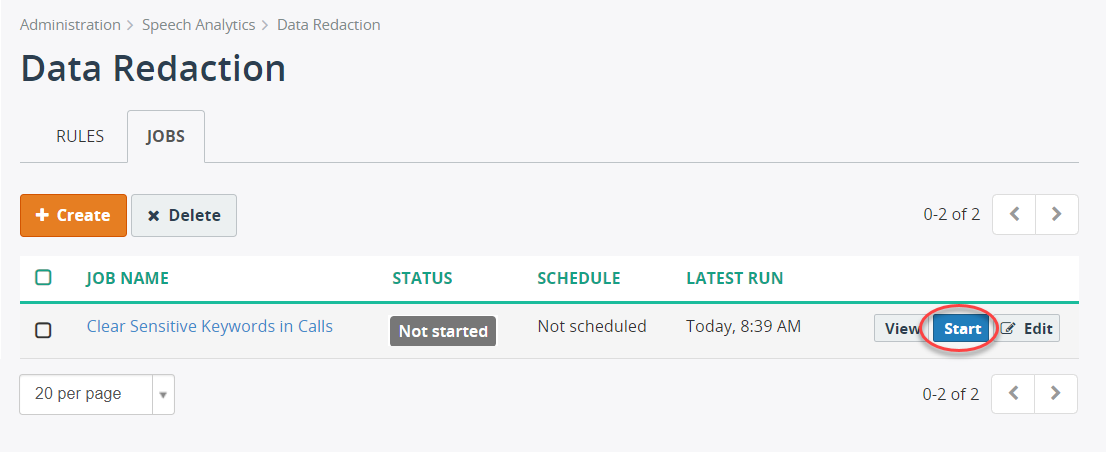
Task: Click the per page dropdown arrow
Action: click(163, 394)
